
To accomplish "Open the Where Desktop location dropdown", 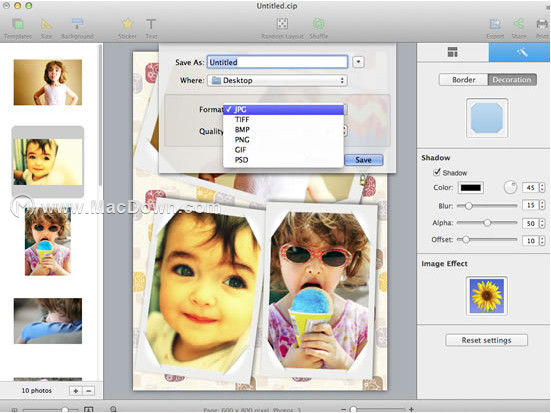I will click(x=277, y=80).
